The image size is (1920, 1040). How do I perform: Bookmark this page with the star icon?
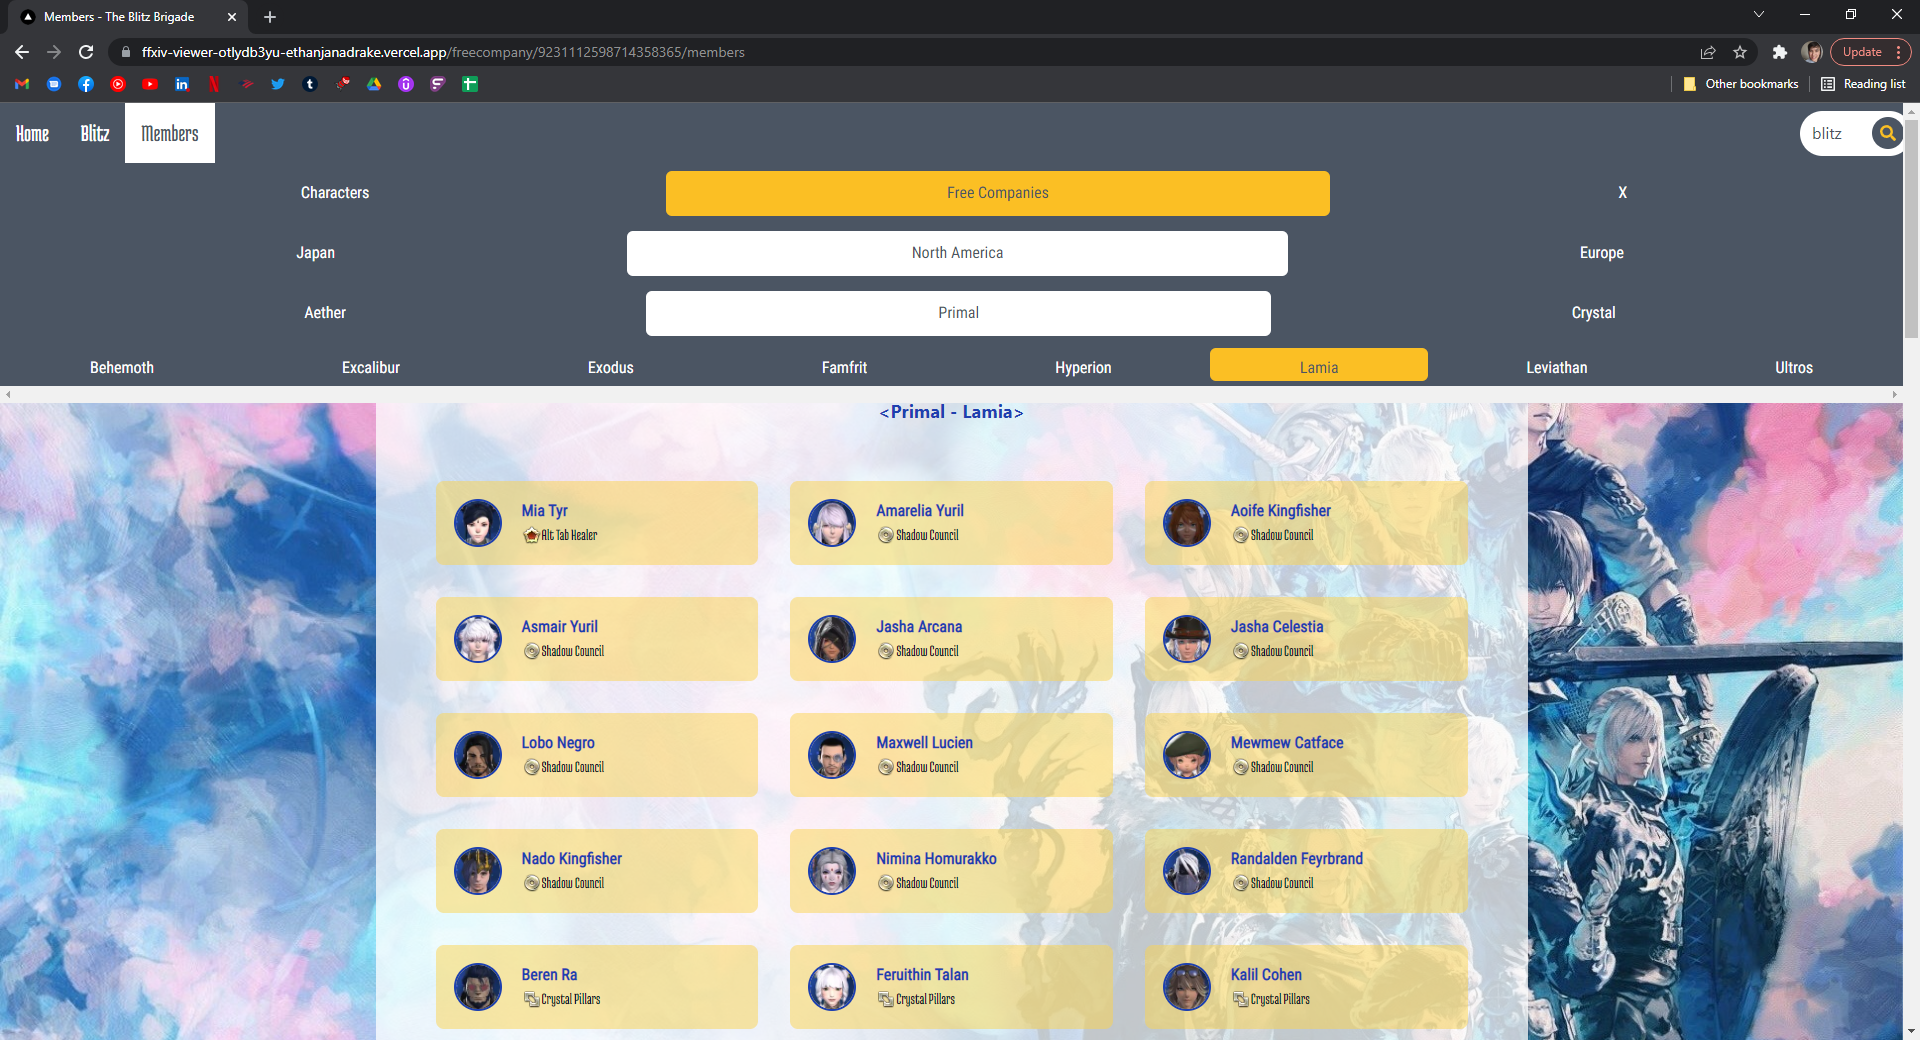point(1740,52)
